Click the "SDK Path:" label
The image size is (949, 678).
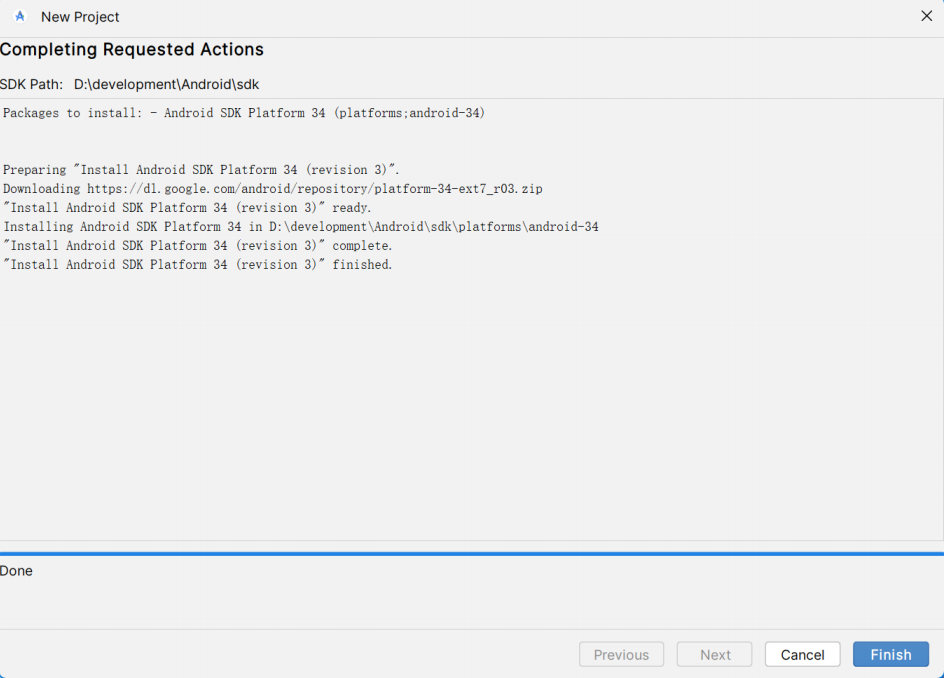31,84
